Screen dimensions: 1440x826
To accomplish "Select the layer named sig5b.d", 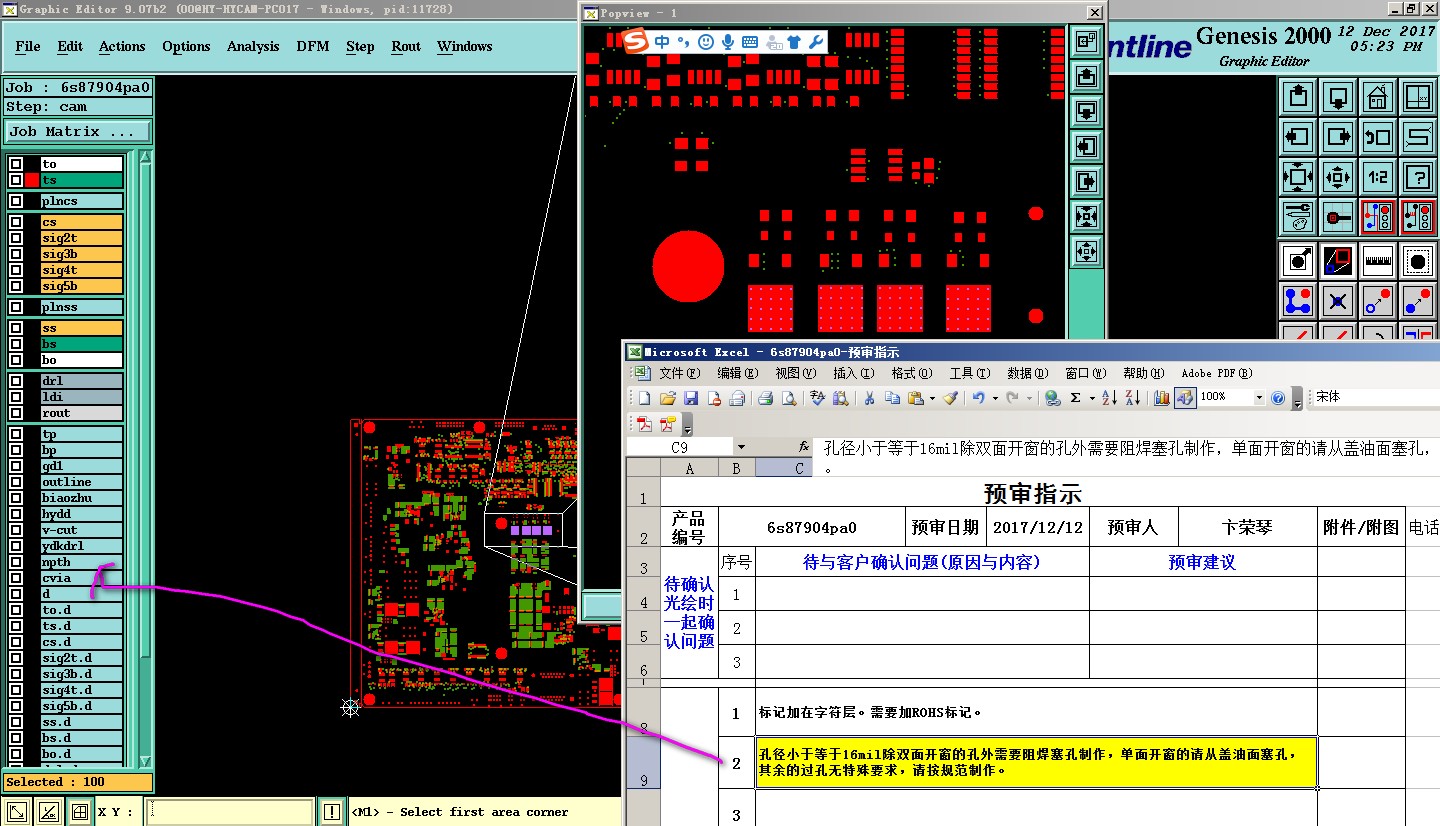I will coord(82,706).
